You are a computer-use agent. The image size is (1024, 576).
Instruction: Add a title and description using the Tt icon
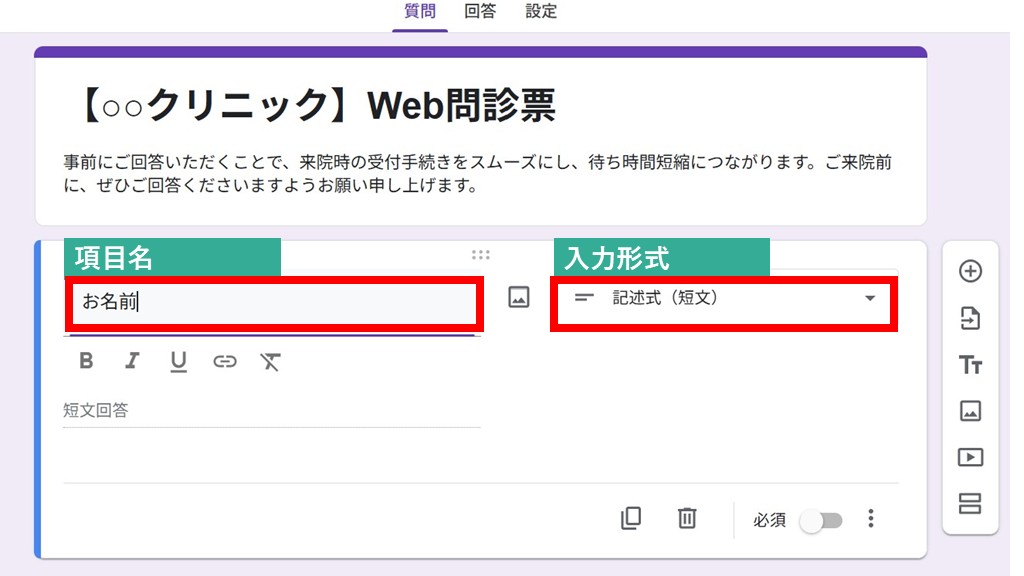pos(969,365)
